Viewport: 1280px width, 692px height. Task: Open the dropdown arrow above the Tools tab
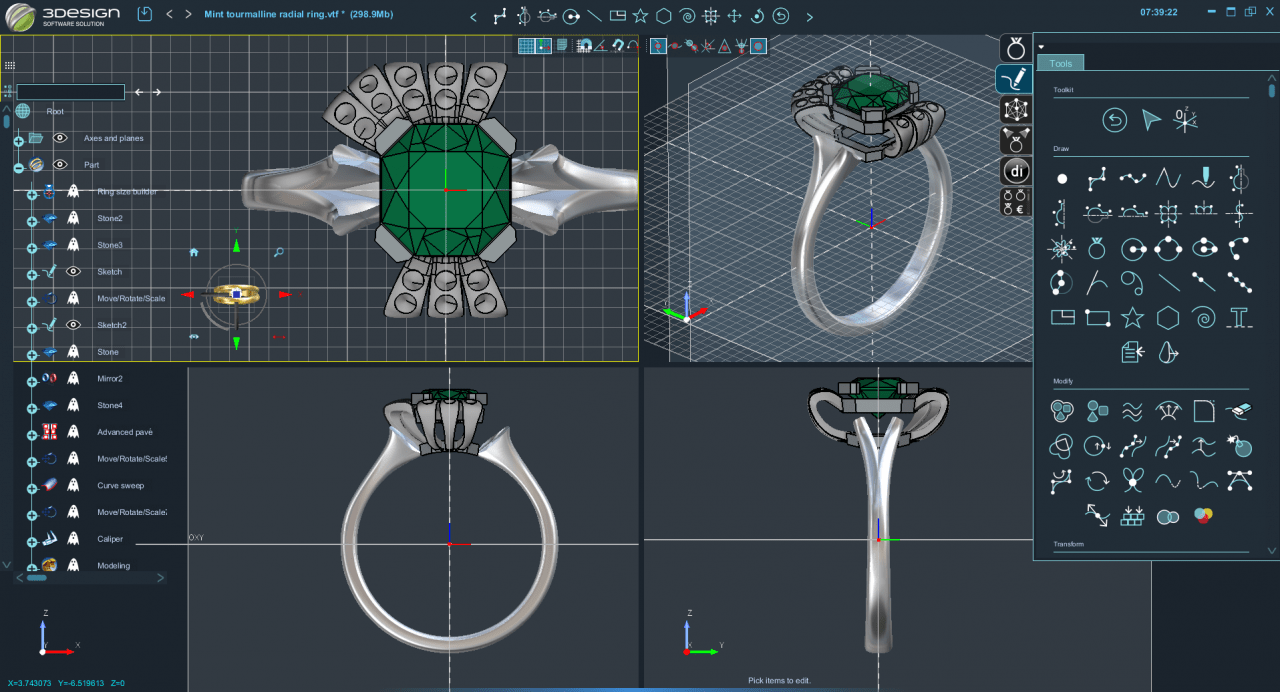point(1041,45)
